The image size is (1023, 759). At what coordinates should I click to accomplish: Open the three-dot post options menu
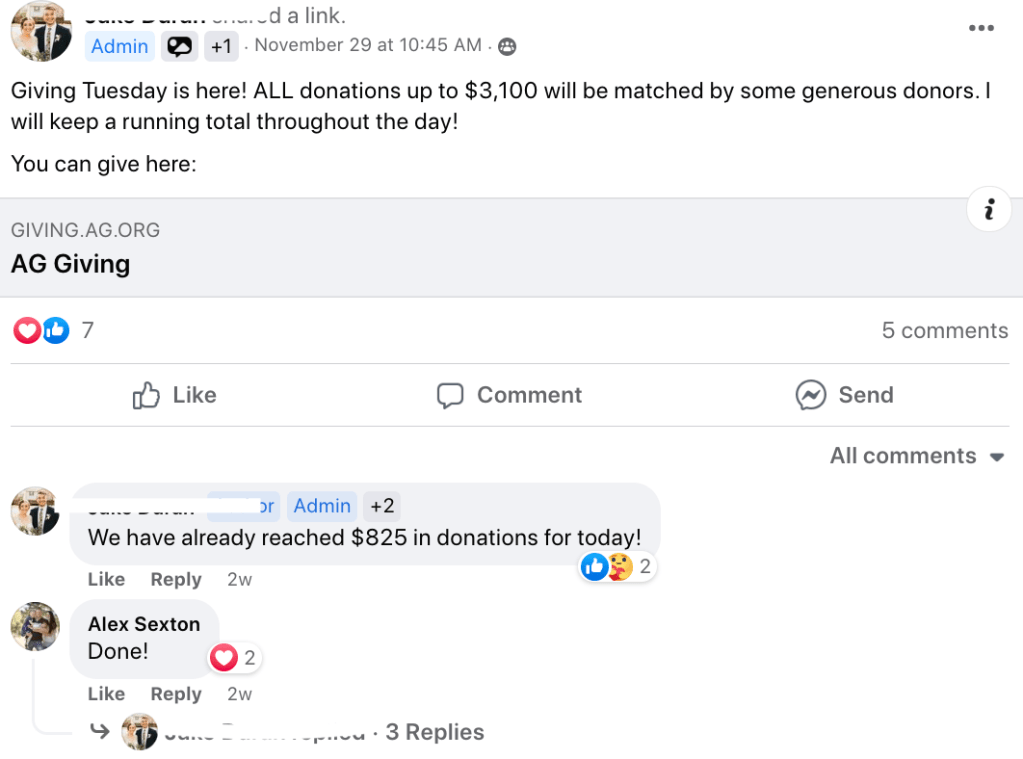[981, 28]
